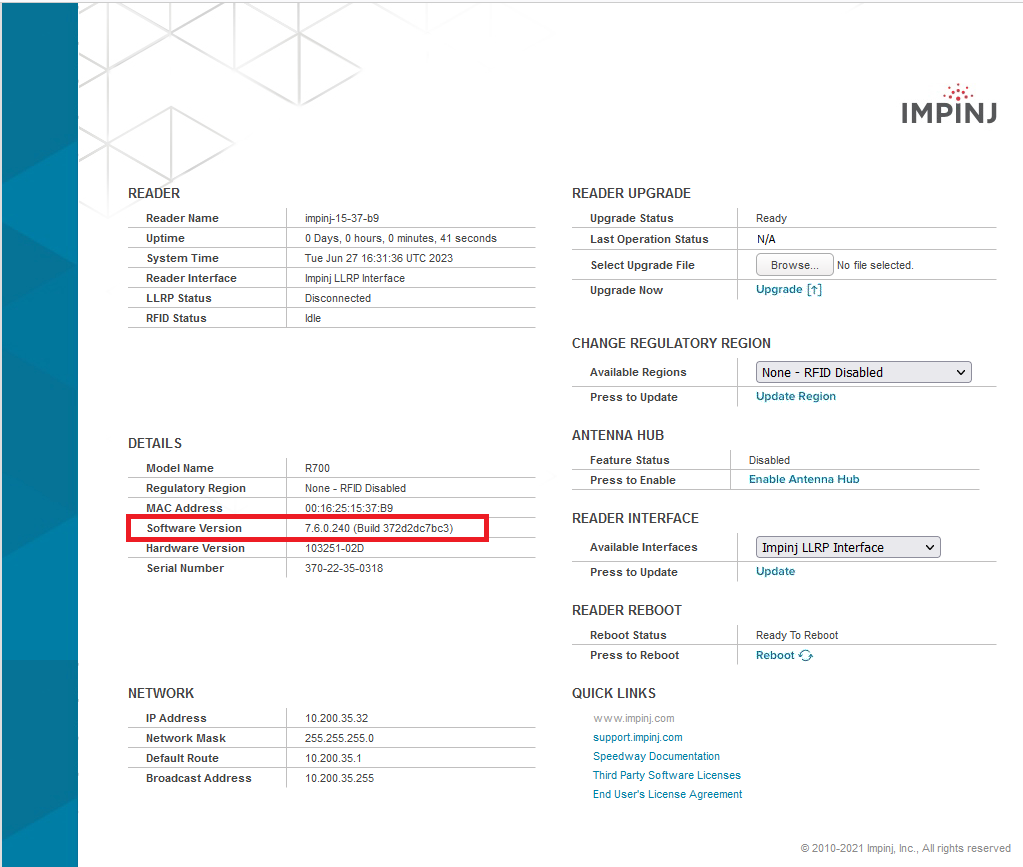Image resolution: width=1023 pixels, height=867 pixels.
Task: Click the Update Region link
Action: pyautogui.click(x=795, y=396)
